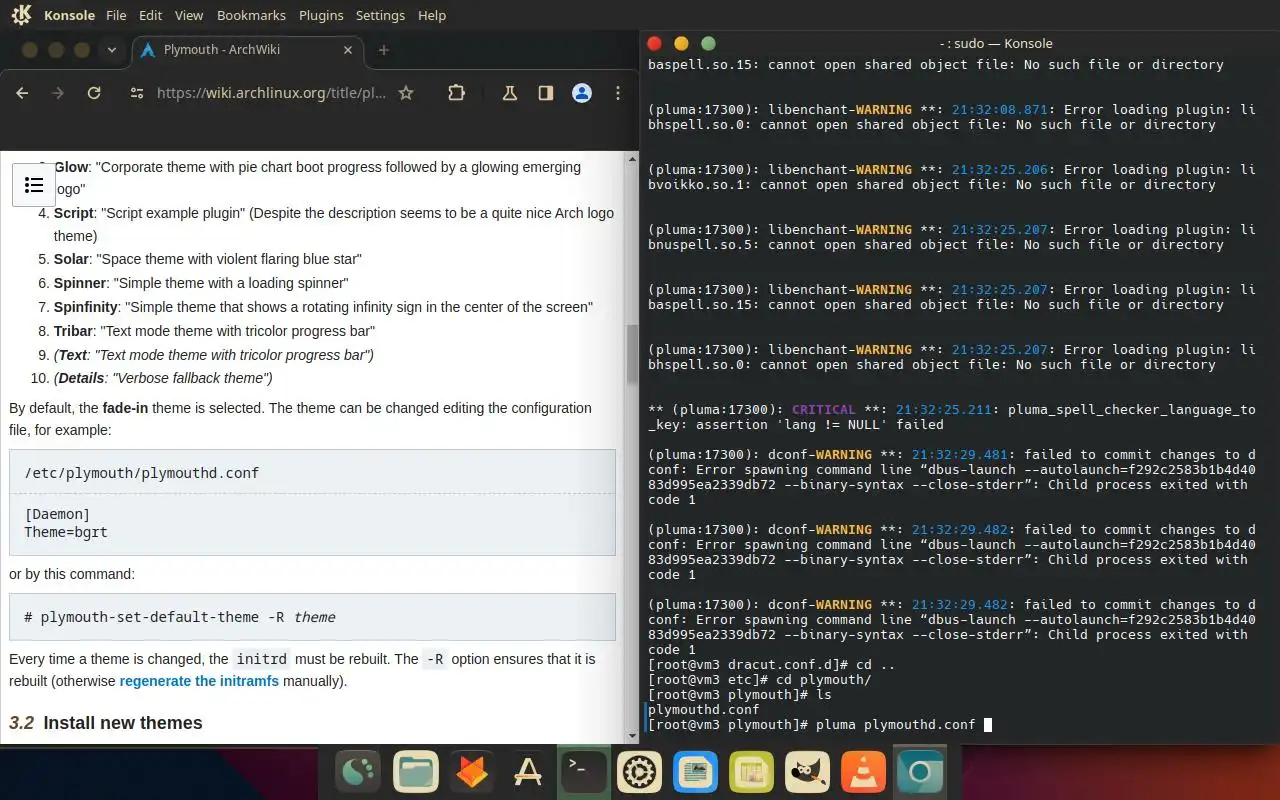Image resolution: width=1280 pixels, height=800 pixels.
Task: Close the sudo Konsole window
Action: coord(654,43)
